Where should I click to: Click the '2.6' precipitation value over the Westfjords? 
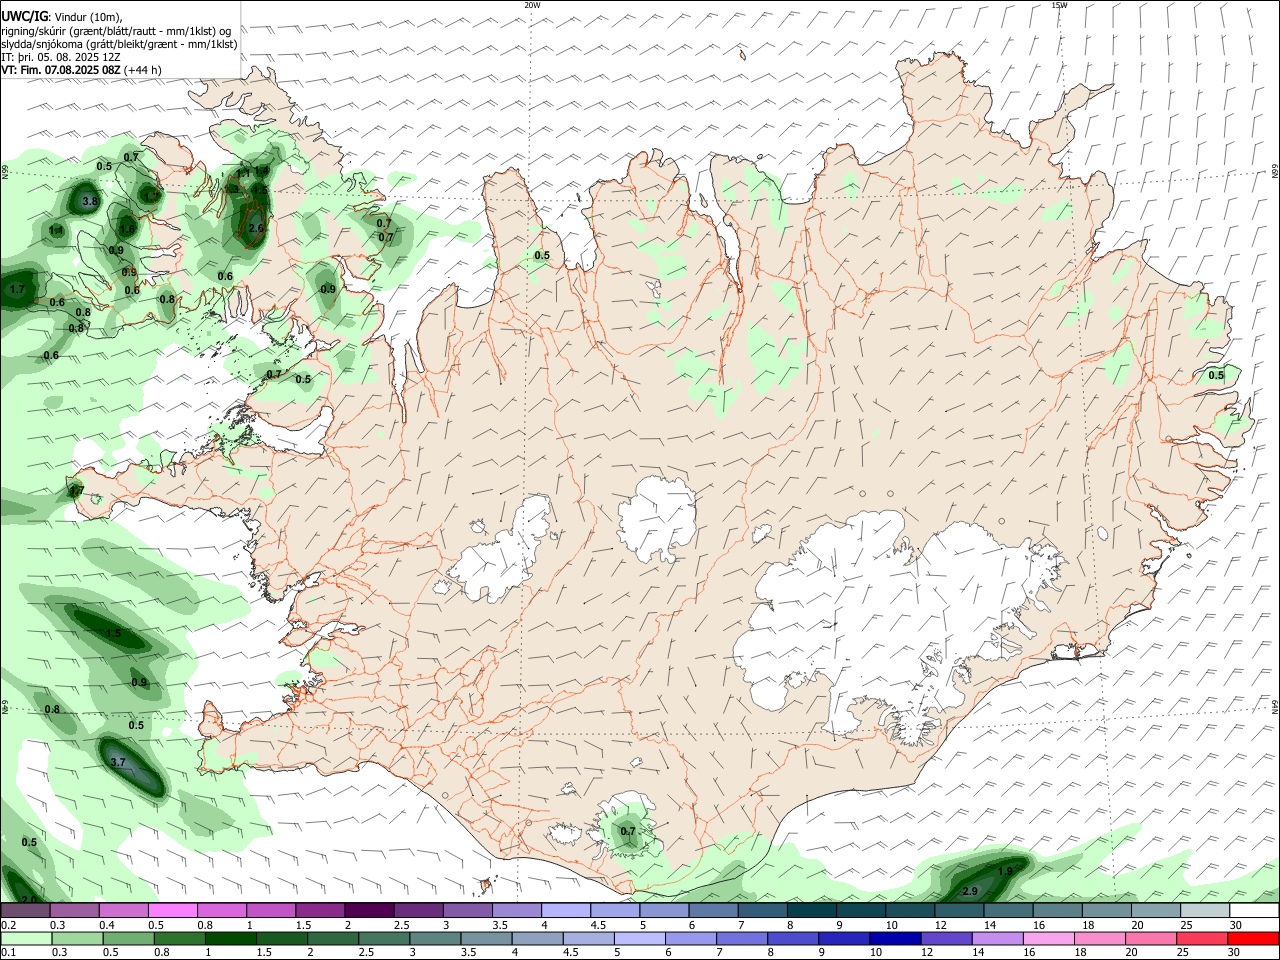[x=255, y=228]
